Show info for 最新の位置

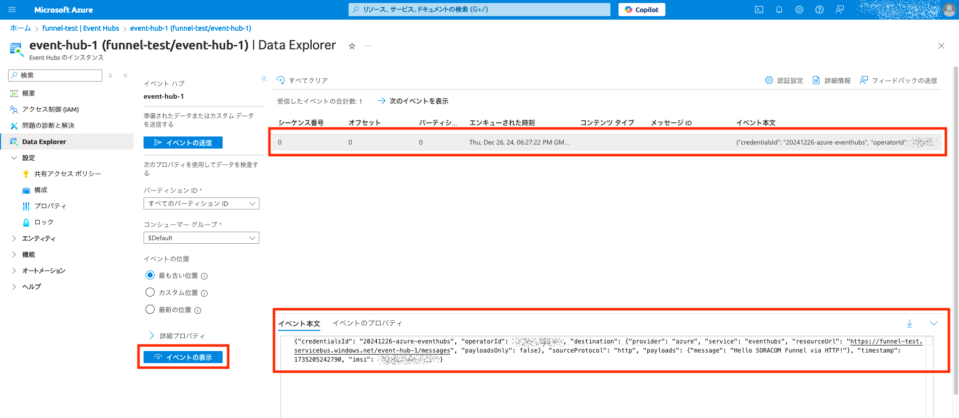click(x=199, y=310)
